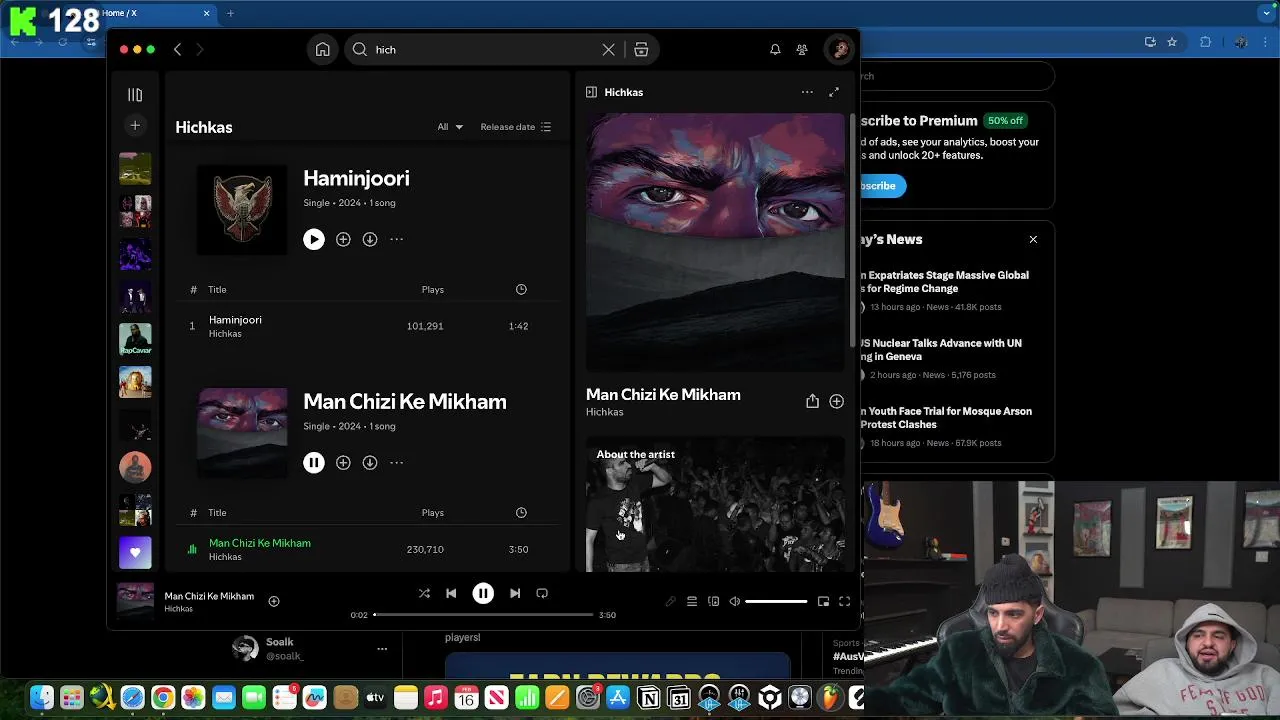Add Haminjoori single to library
Screen dimensions: 1280x720
(343, 239)
